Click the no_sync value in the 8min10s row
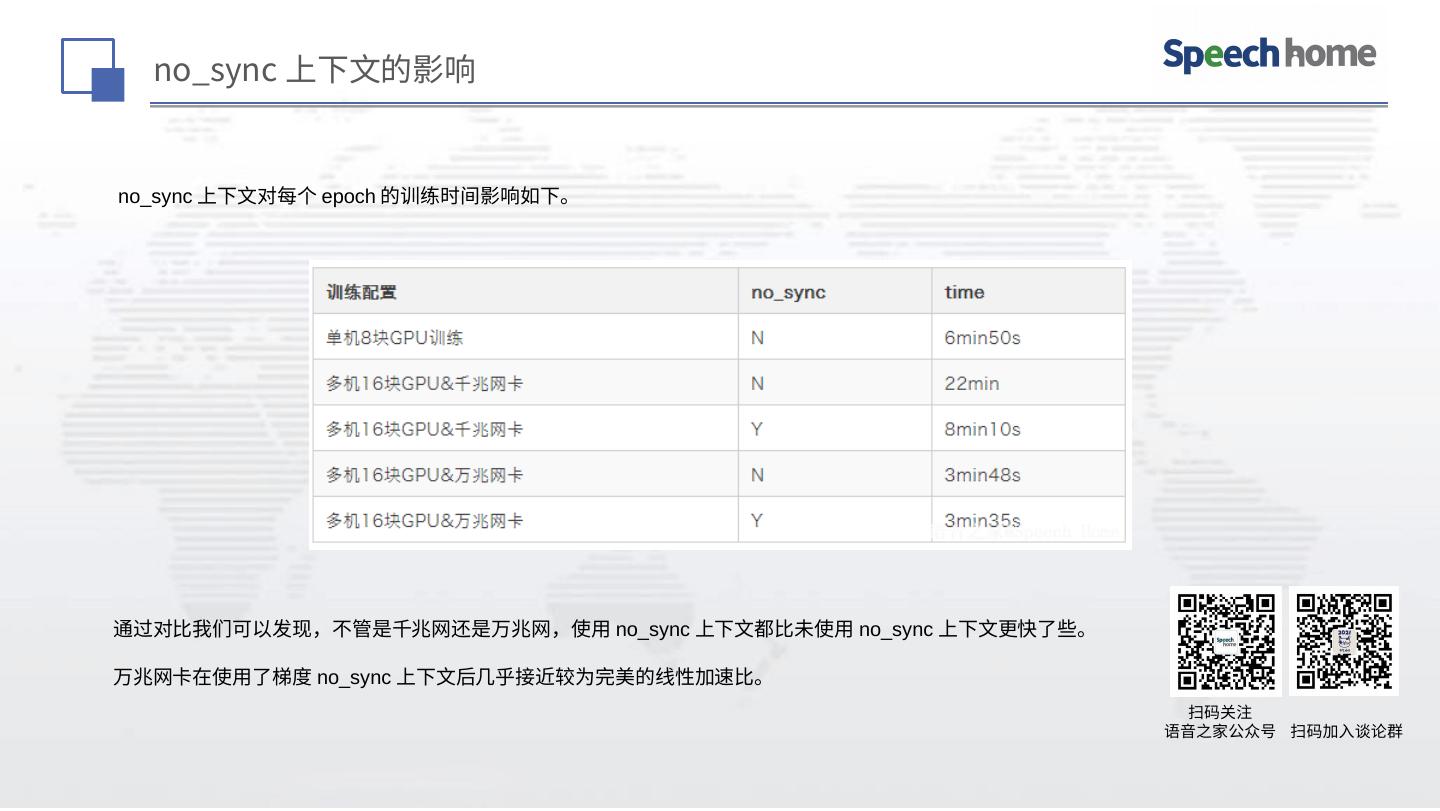The image size is (1440, 811). 757,430
